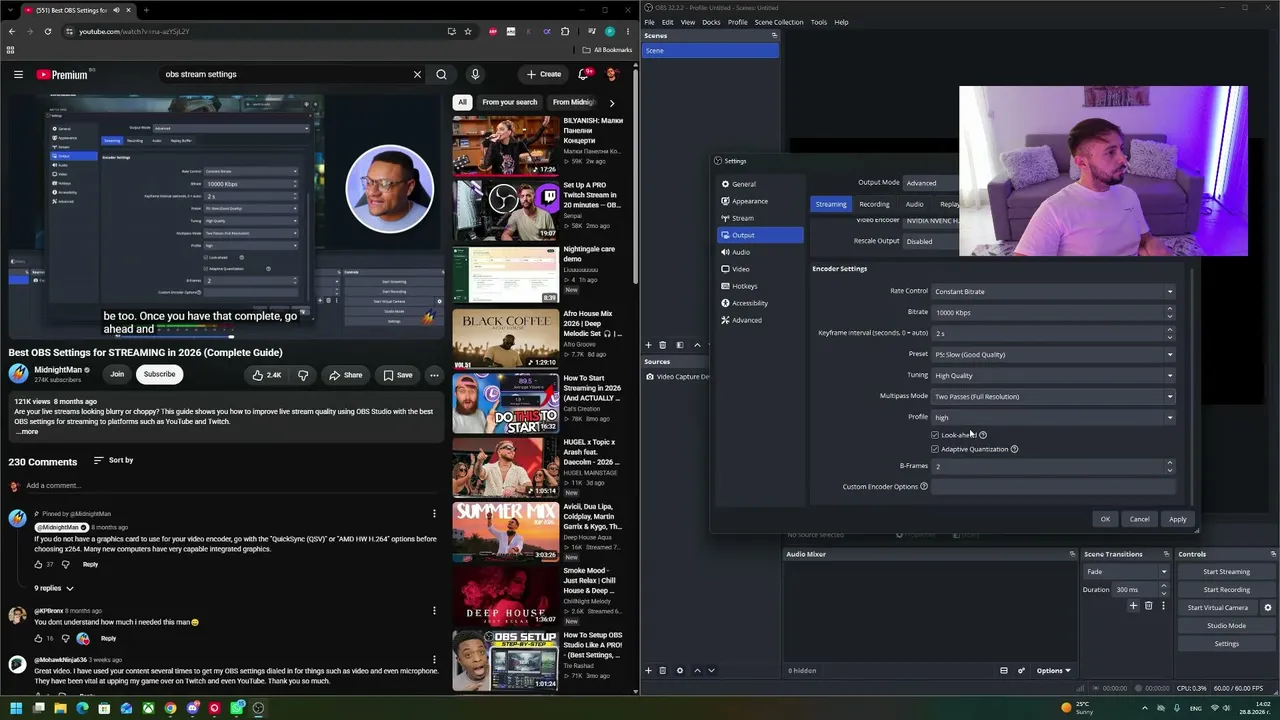
Task: Open source properties gear in Sources panel
Action: pyautogui.click(x=680, y=670)
